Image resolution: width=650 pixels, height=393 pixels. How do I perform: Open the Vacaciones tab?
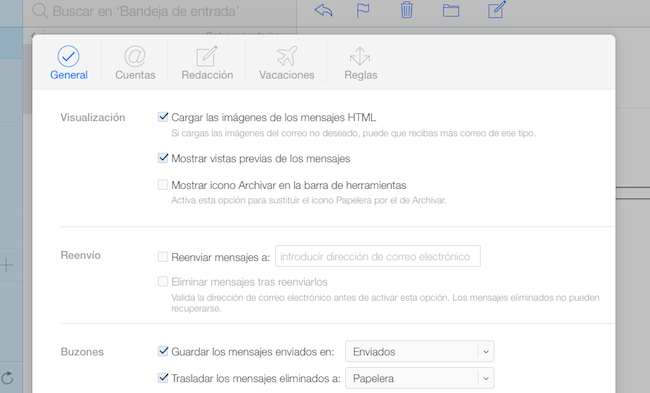tap(286, 63)
